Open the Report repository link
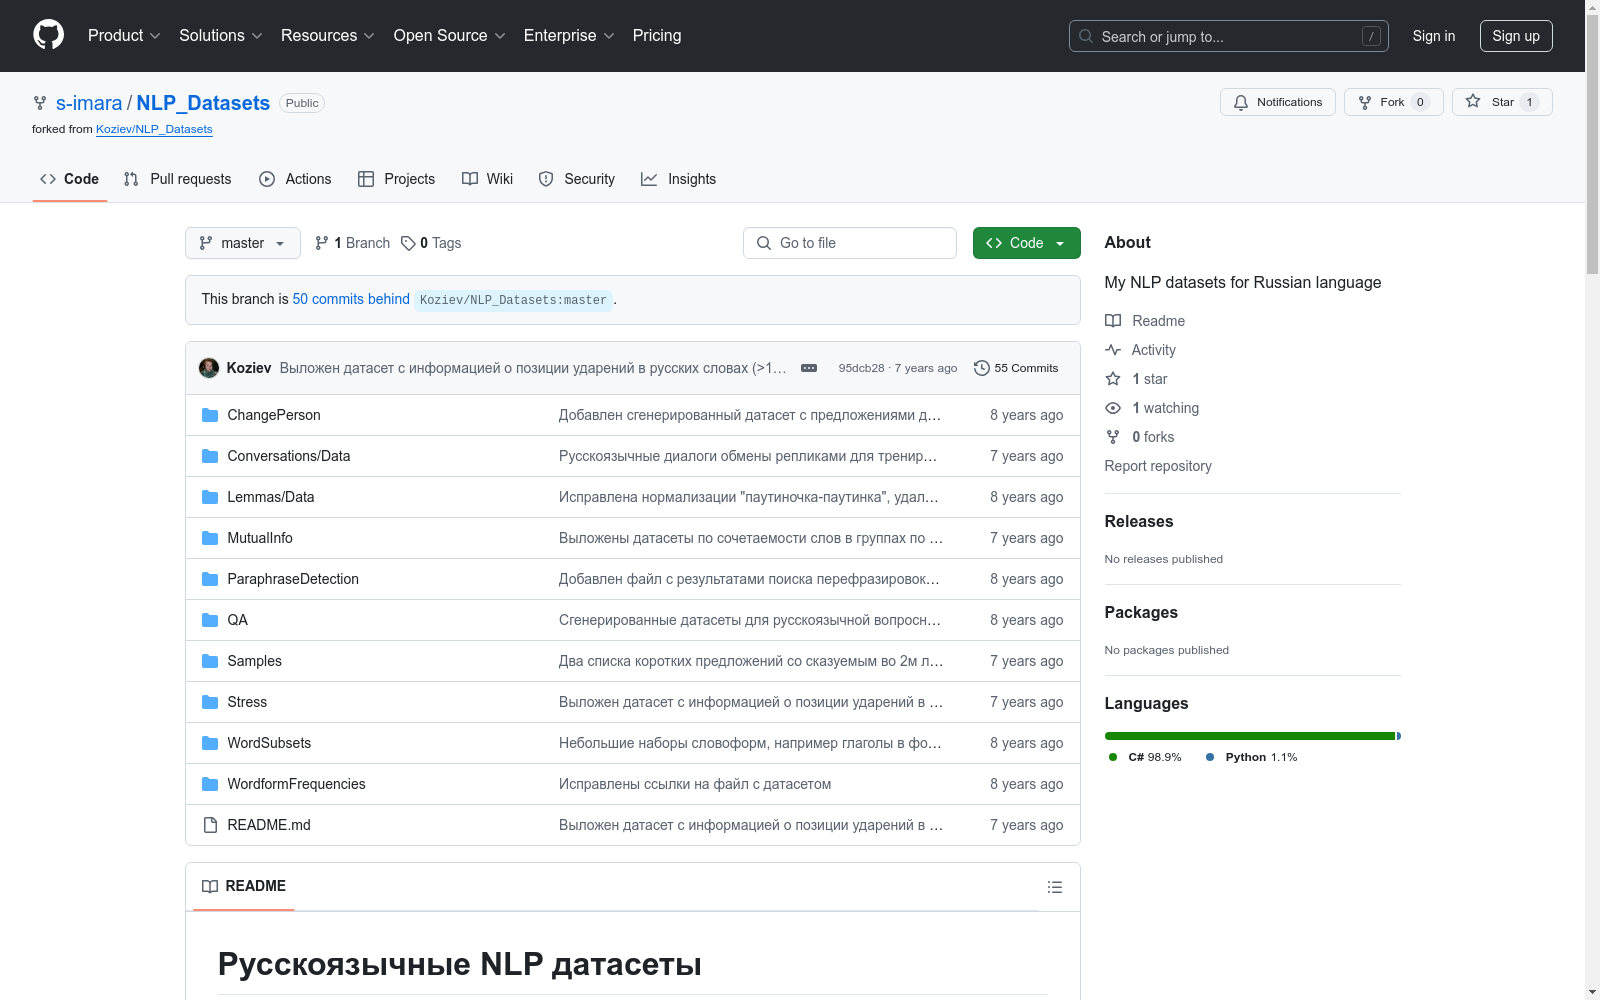 [x=1158, y=466]
